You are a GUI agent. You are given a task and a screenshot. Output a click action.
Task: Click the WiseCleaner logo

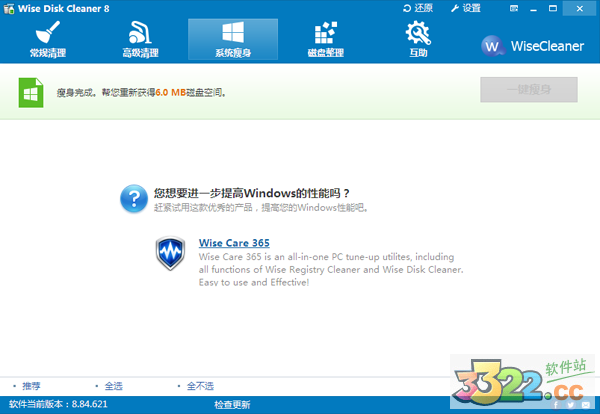point(532,46)
